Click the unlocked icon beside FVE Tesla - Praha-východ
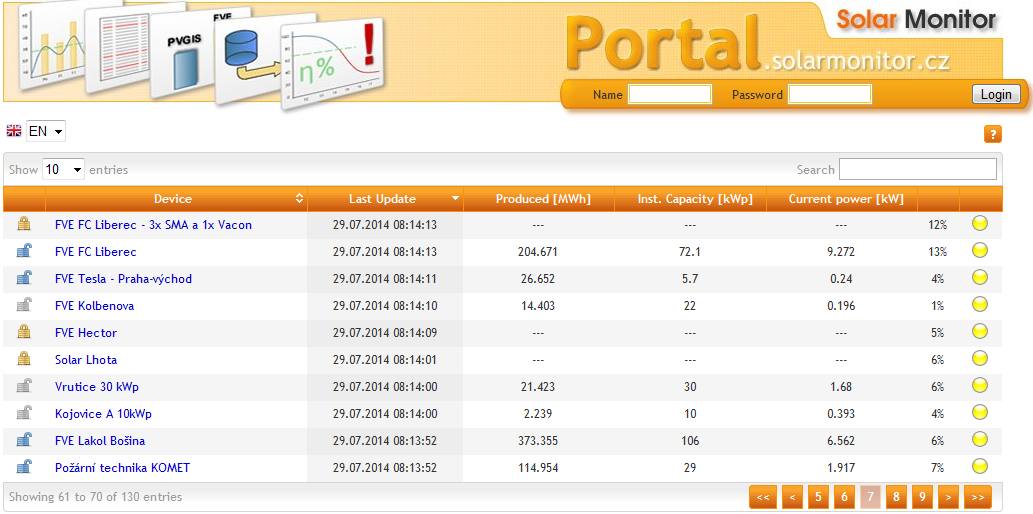Image resolution: width=1033 pixels, height=514 pixels. click(x=24, y=278)
